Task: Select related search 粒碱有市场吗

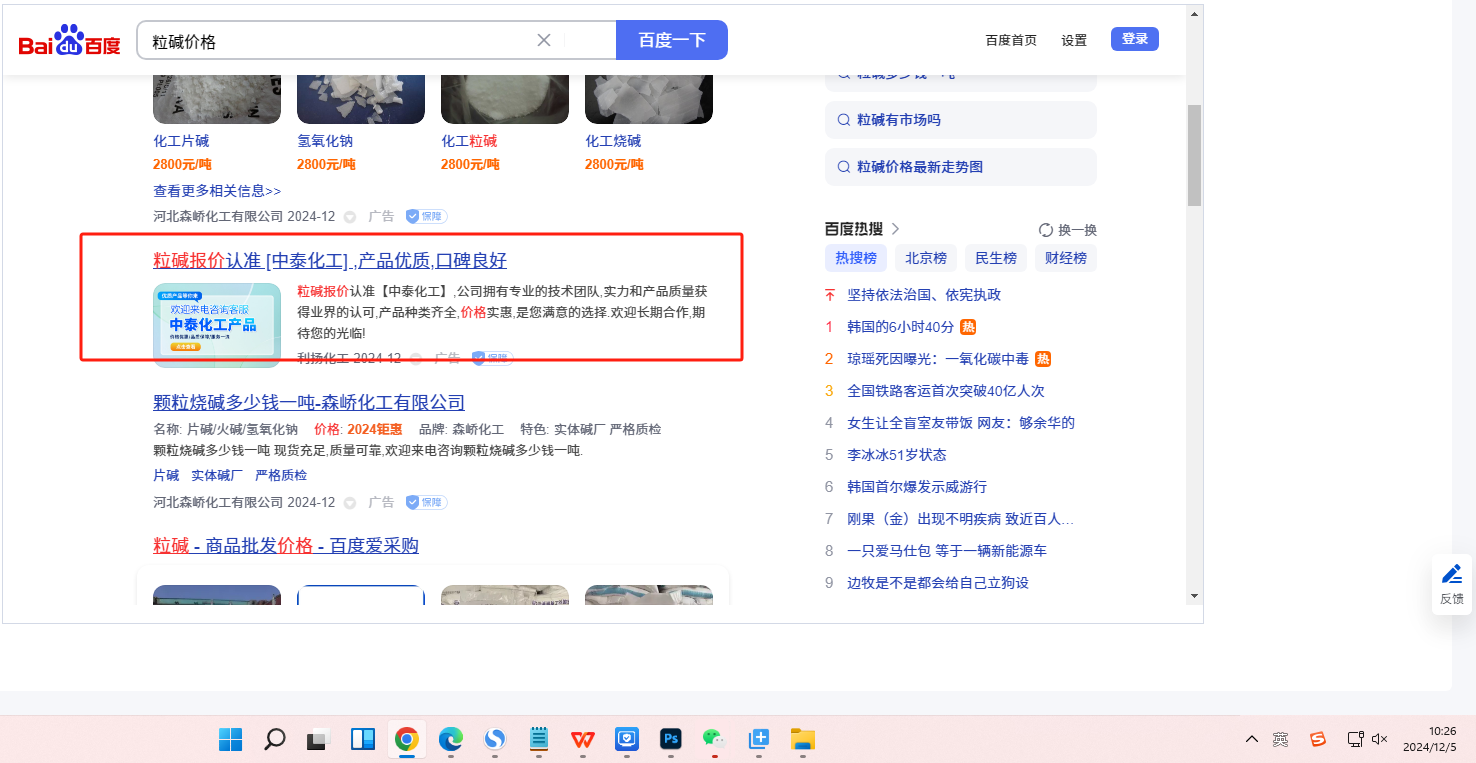Action: 960,120
